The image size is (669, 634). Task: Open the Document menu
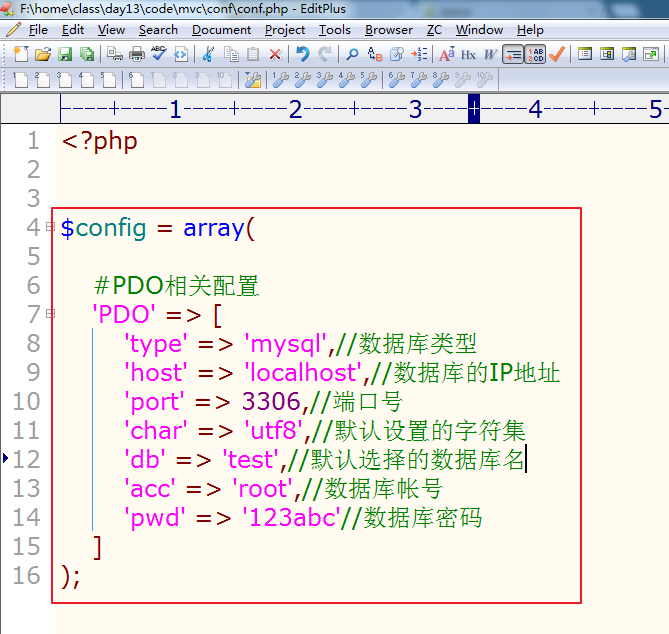click(x=221, y=30)
